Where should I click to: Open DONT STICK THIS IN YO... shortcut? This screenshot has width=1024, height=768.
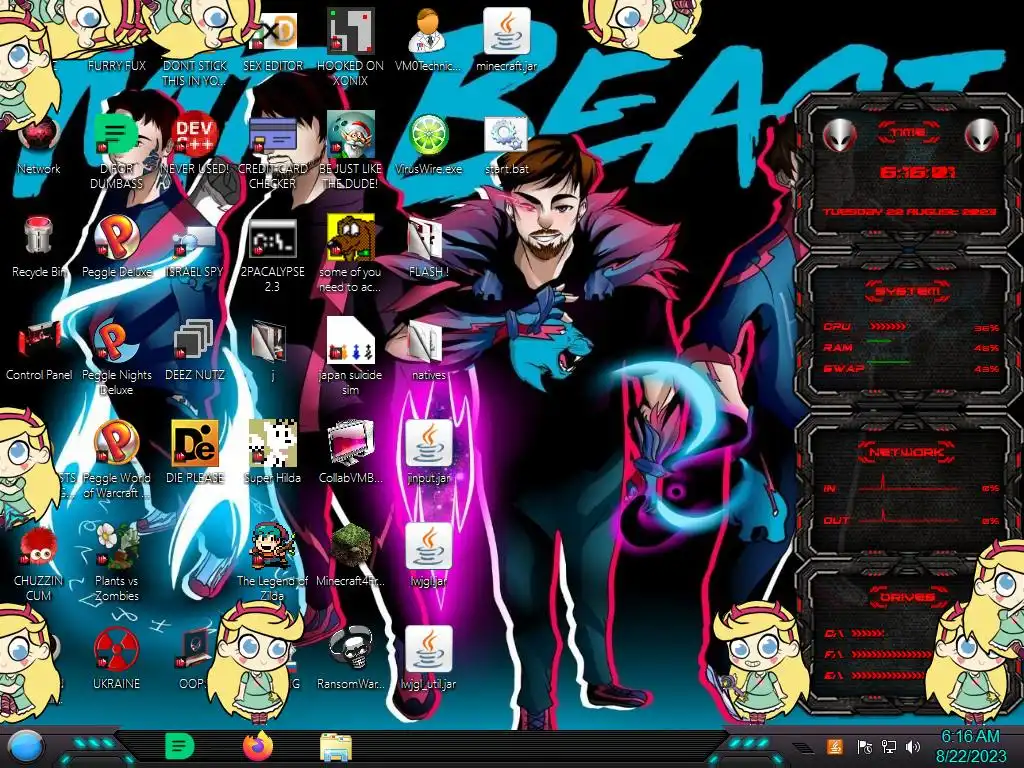pyautogui.click(x=195, y=73)
